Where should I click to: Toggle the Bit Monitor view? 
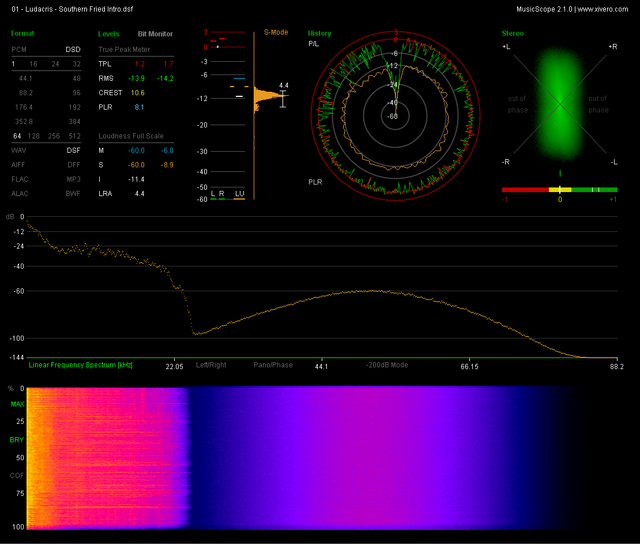(x=155, y=34)
